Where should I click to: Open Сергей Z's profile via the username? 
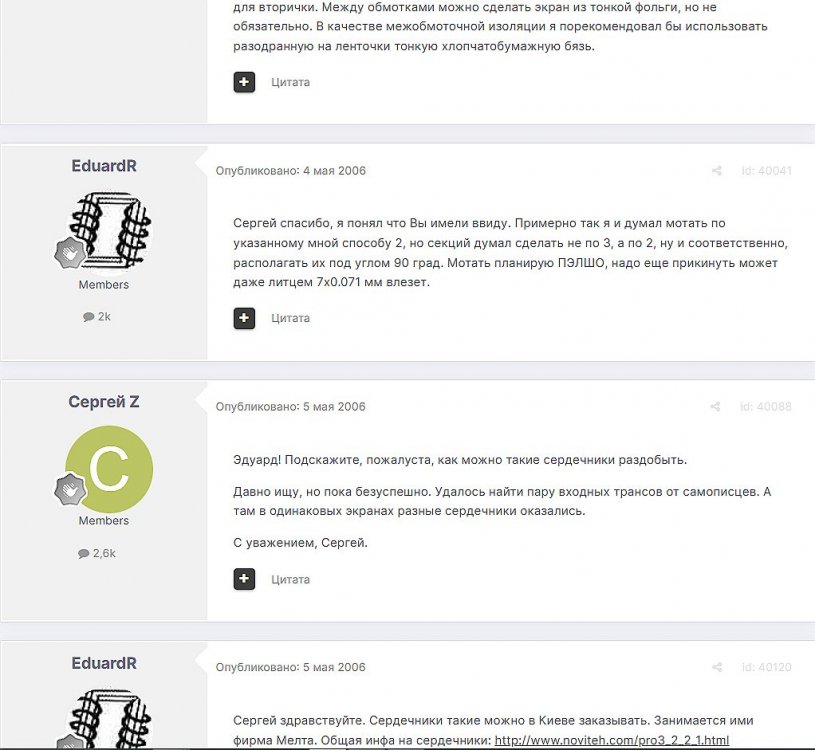pos(104,402)
